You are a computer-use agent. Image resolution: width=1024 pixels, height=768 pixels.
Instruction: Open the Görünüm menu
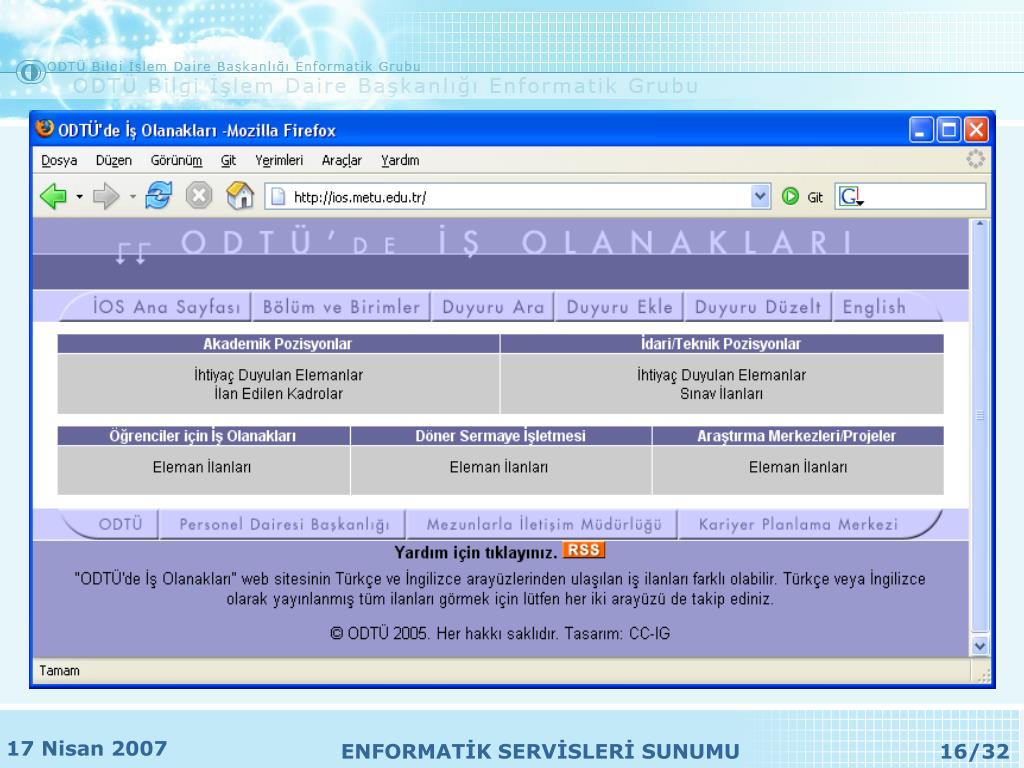click(176, 161)
